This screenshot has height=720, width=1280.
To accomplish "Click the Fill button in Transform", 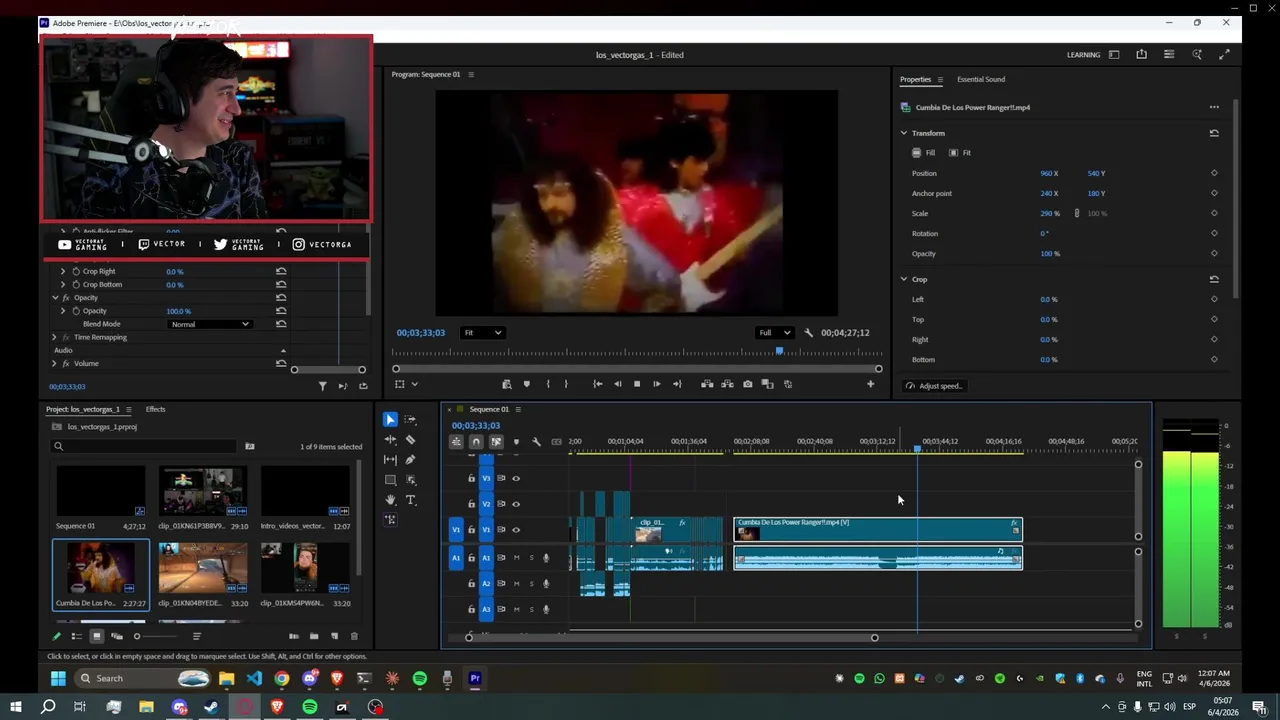I will (x=924, y=153).
